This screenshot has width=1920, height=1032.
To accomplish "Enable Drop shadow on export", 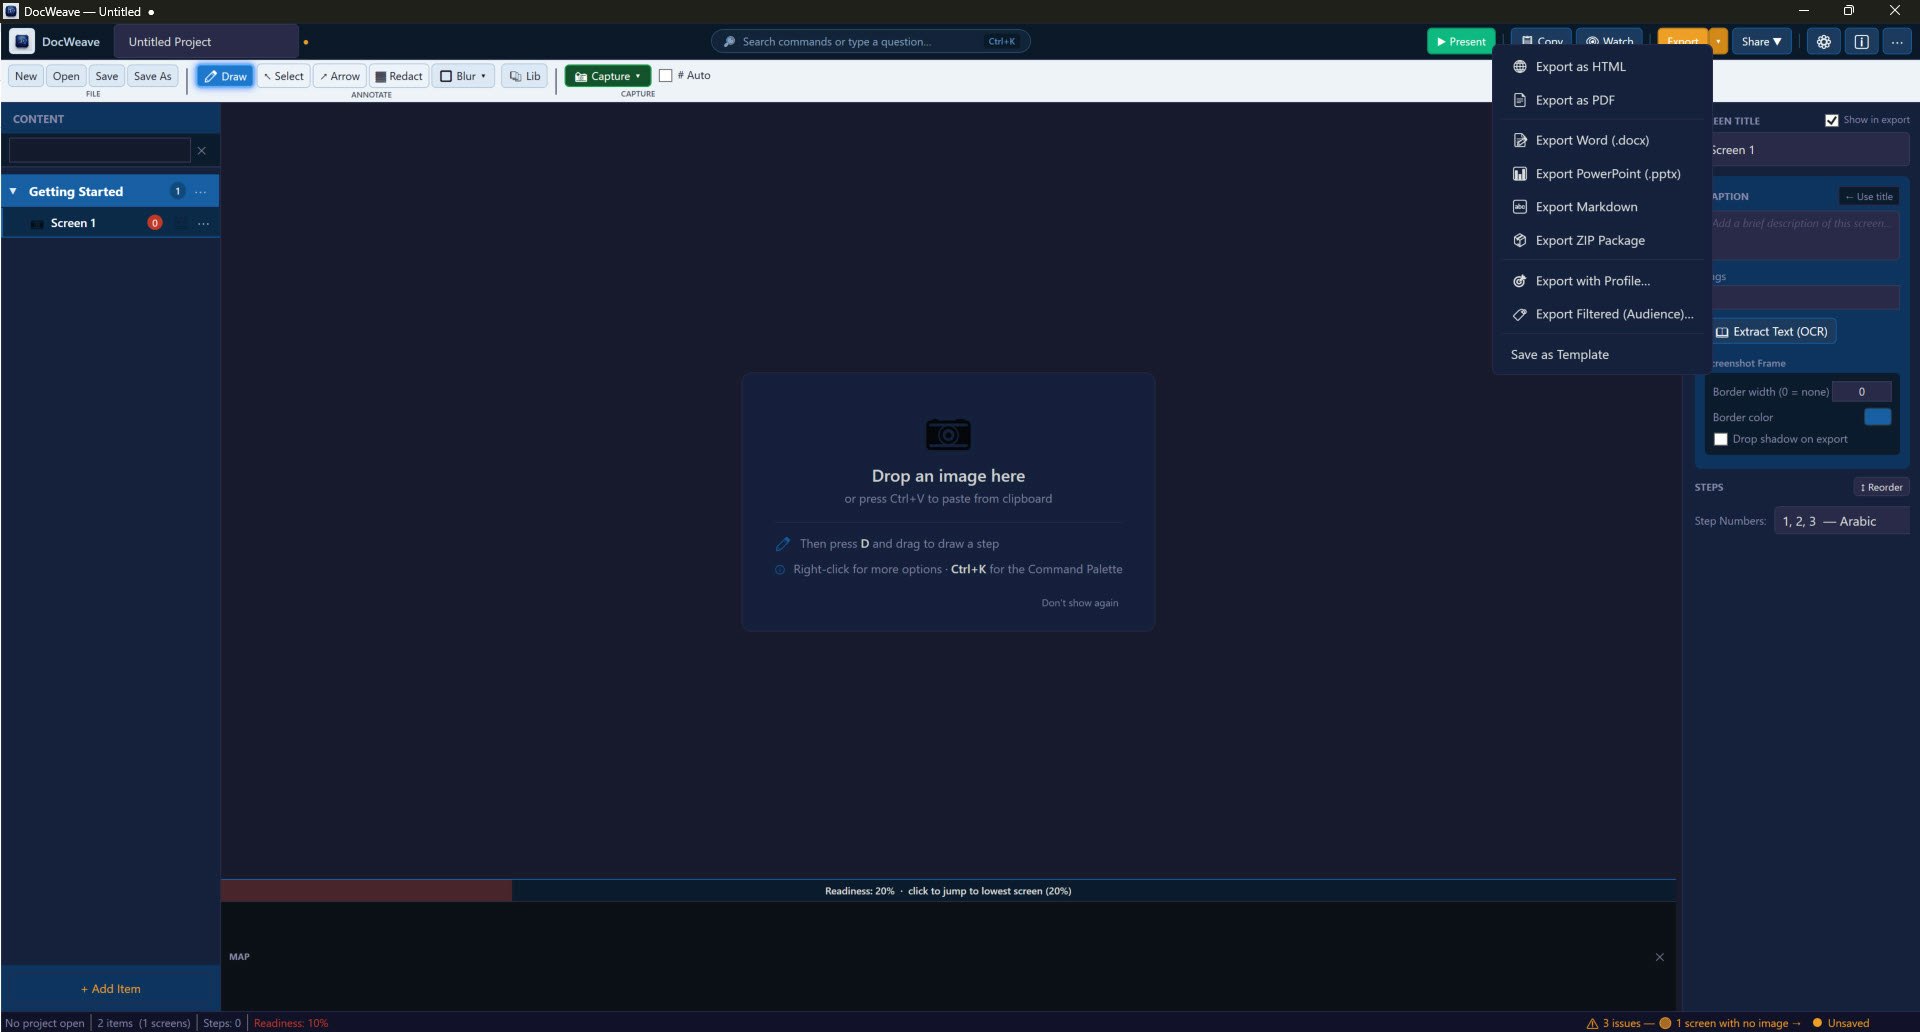I will (1721, 439).
